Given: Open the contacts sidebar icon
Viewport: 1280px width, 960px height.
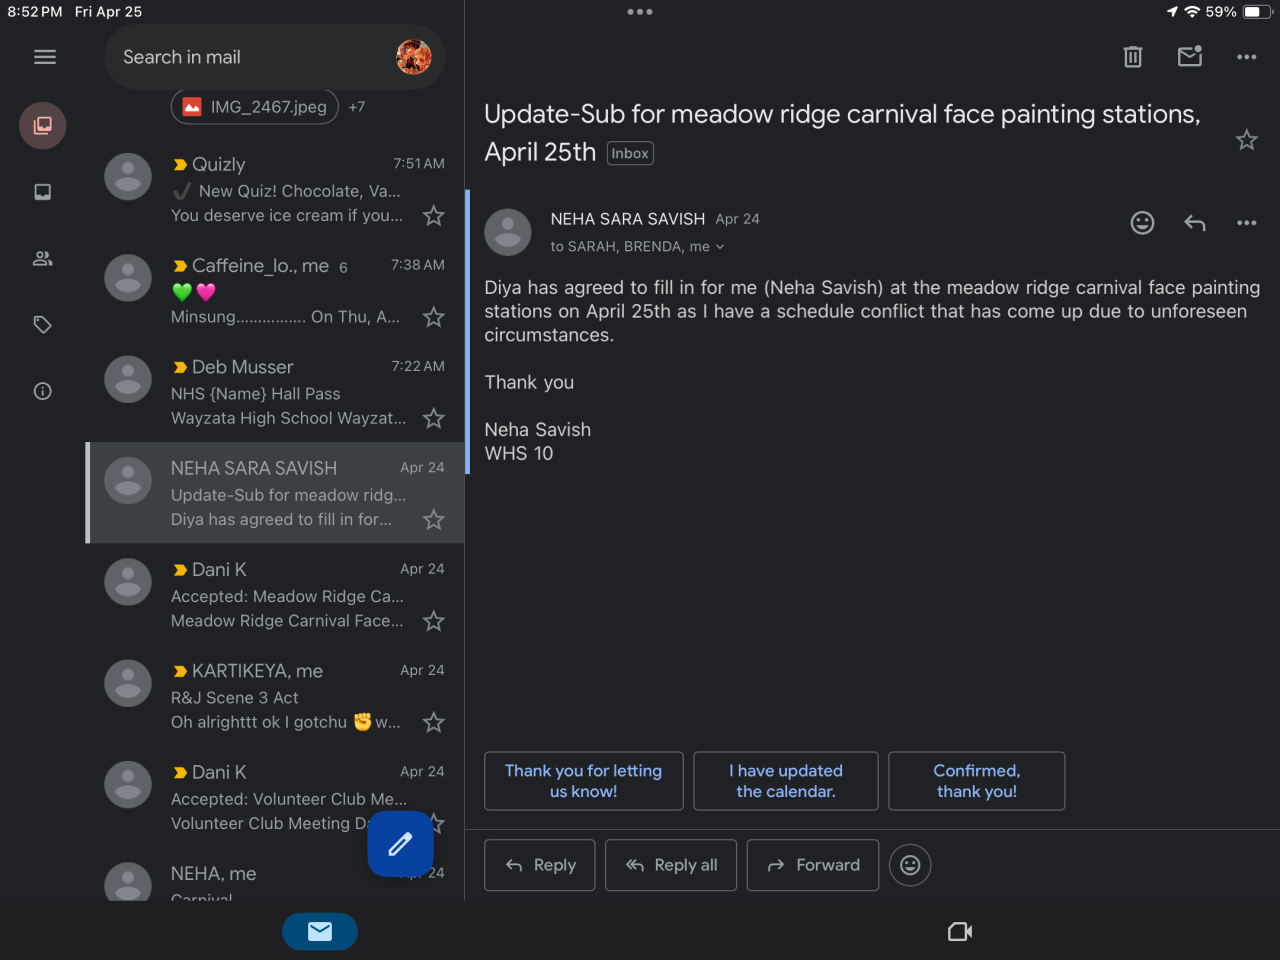Looking at the screenshot, I should coord(43,259).
